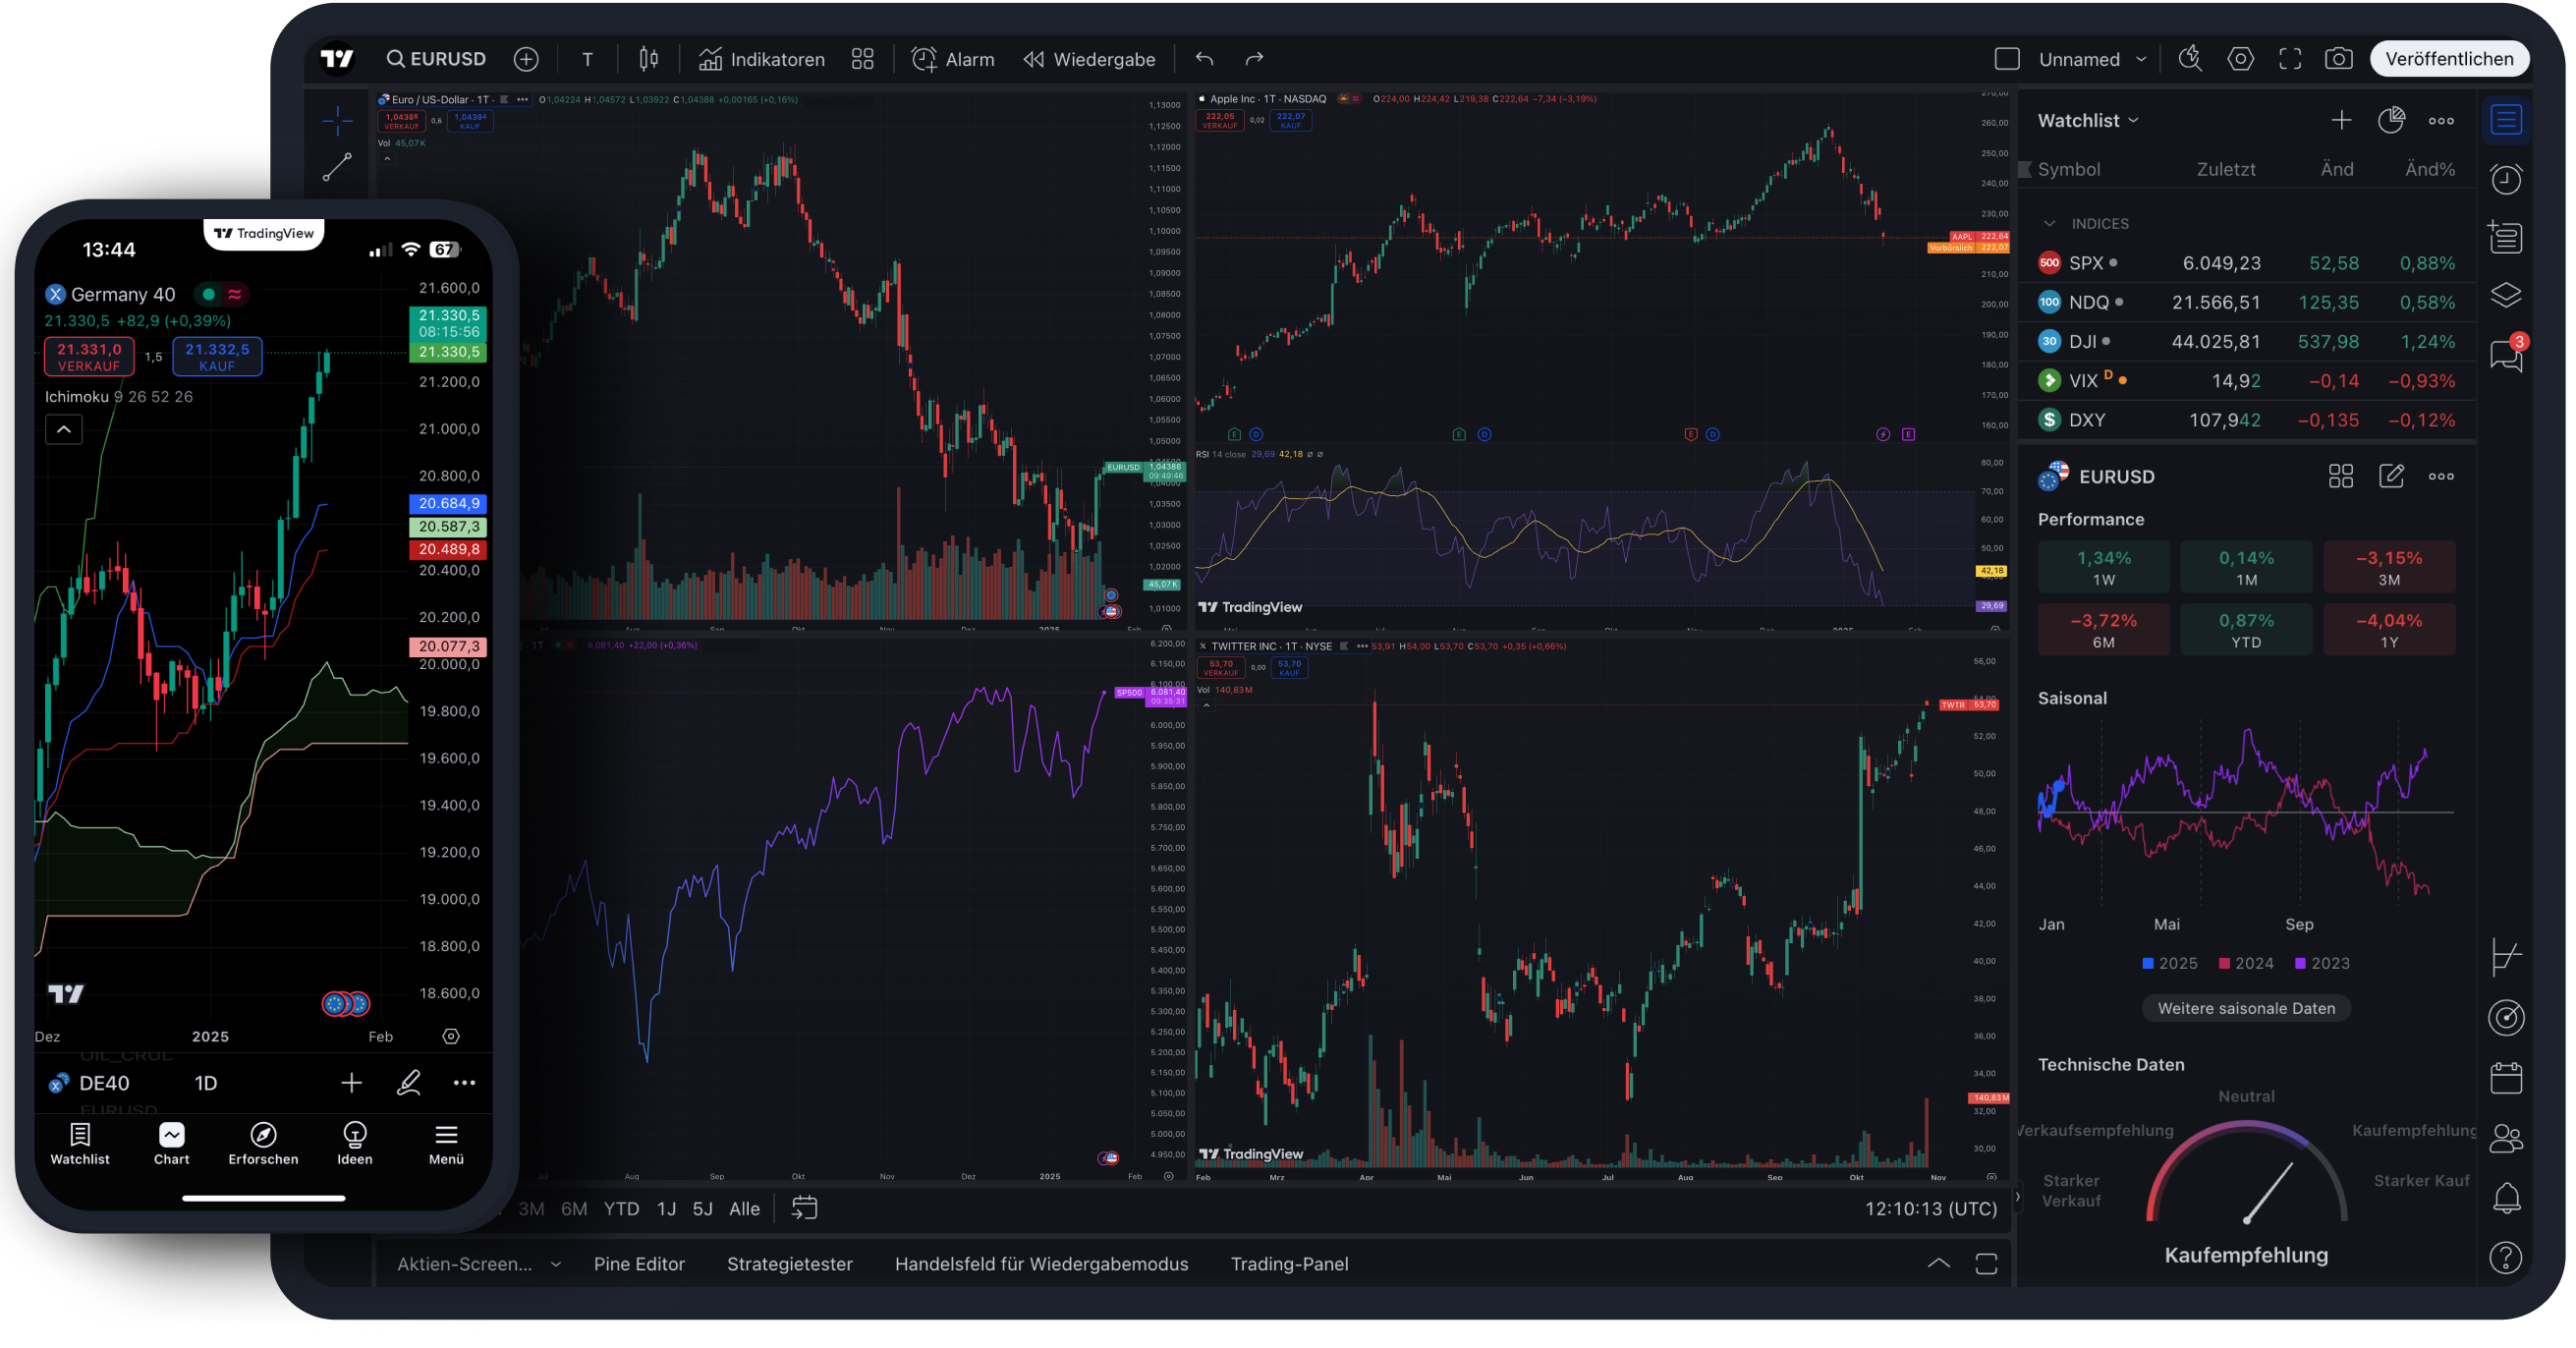Take a chart snapshot with camera icon
The image size is (2576, 1348).
pyautogui.click(x=2338, y=59)
